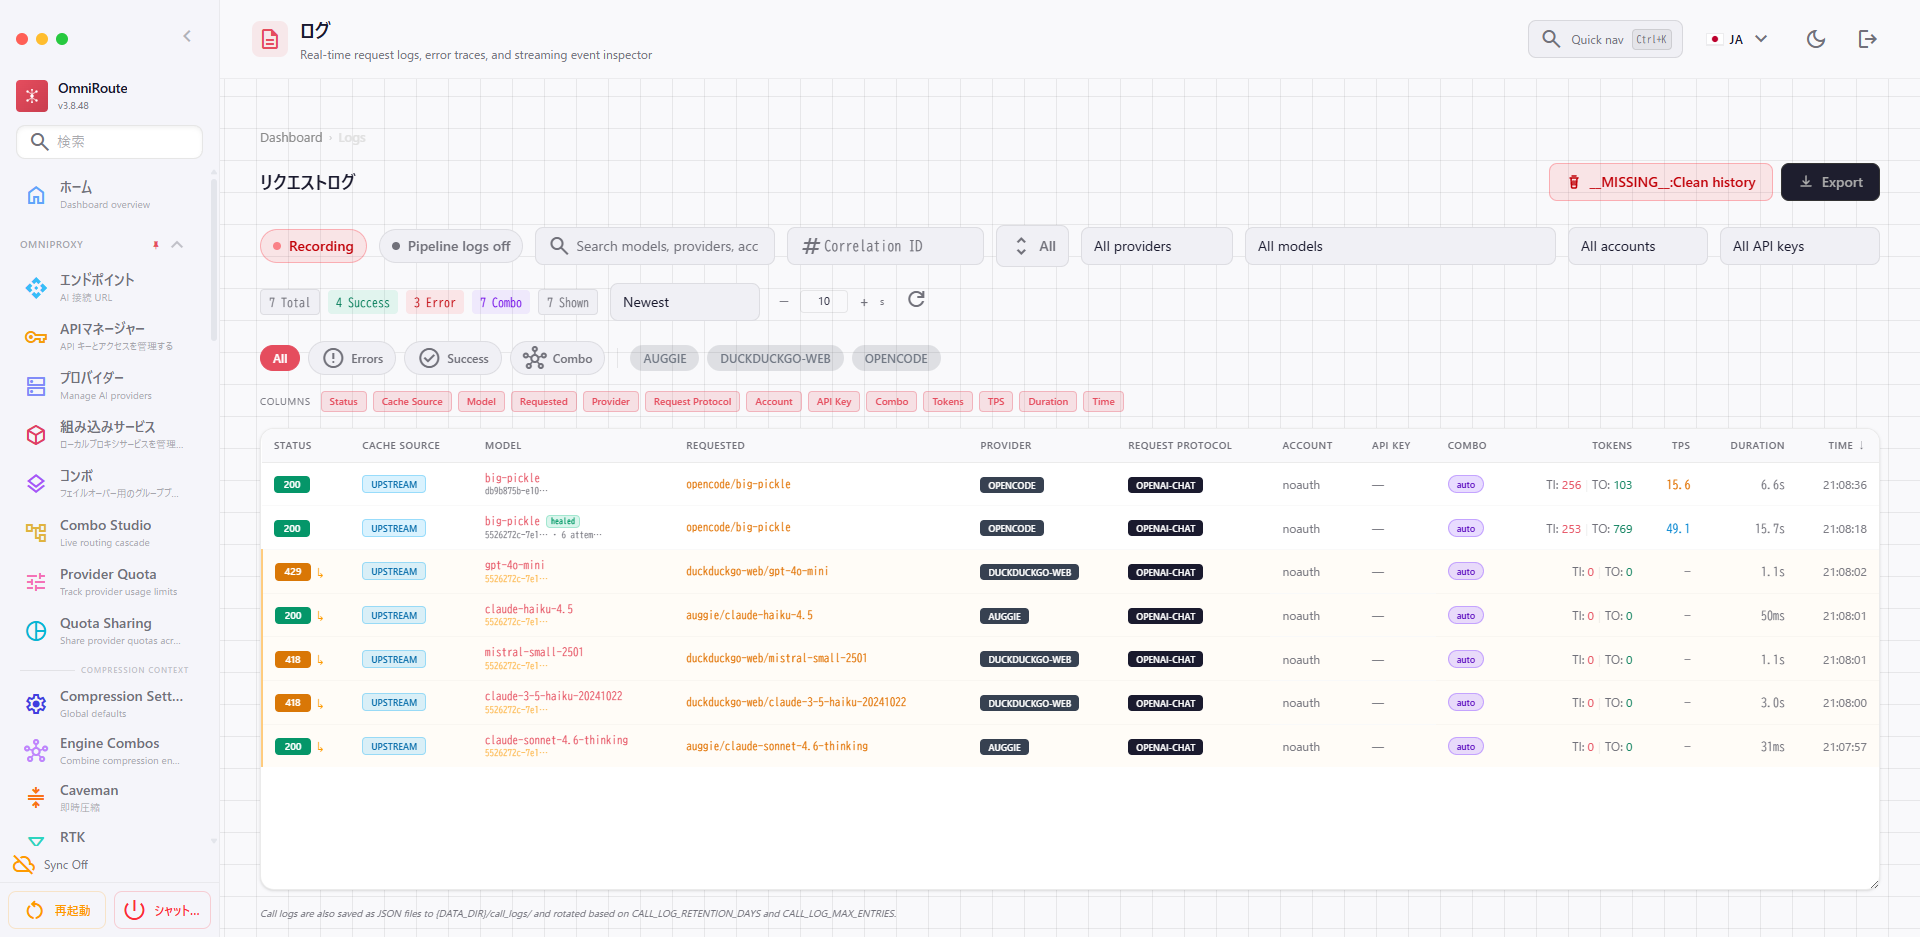Click the Export button

point(1830,182)
